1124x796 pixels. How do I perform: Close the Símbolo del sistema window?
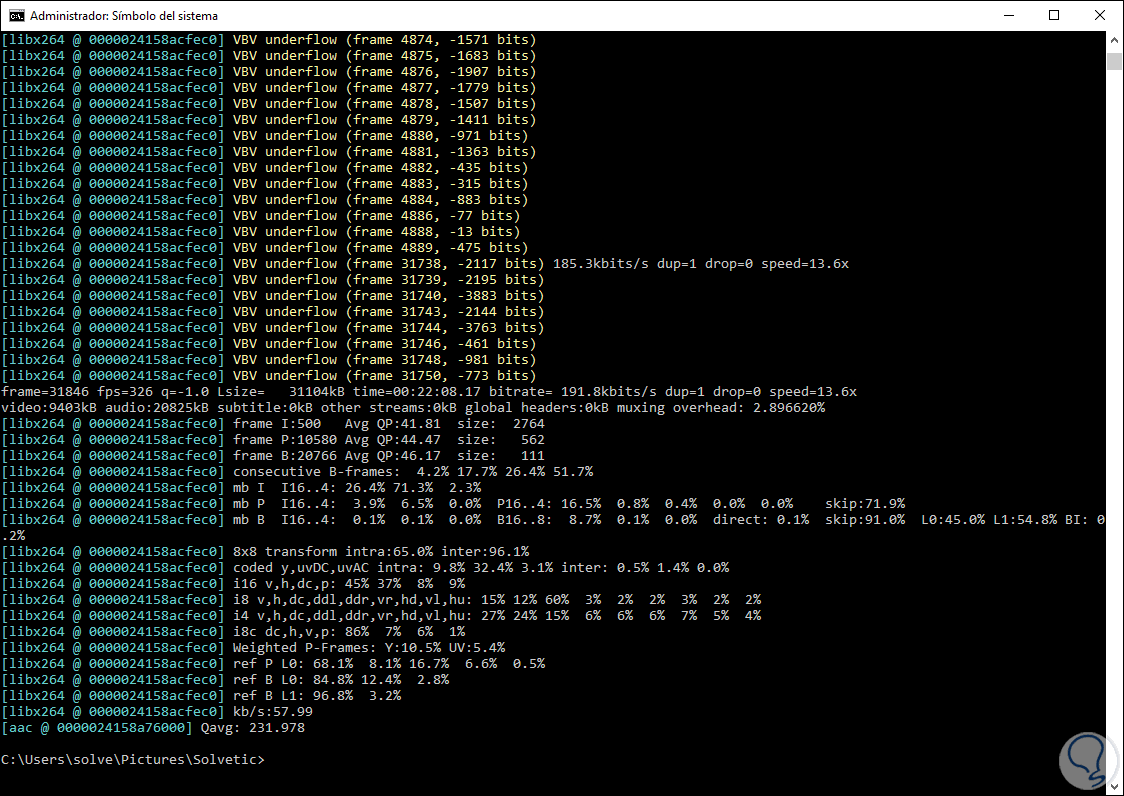point(1100,16)
